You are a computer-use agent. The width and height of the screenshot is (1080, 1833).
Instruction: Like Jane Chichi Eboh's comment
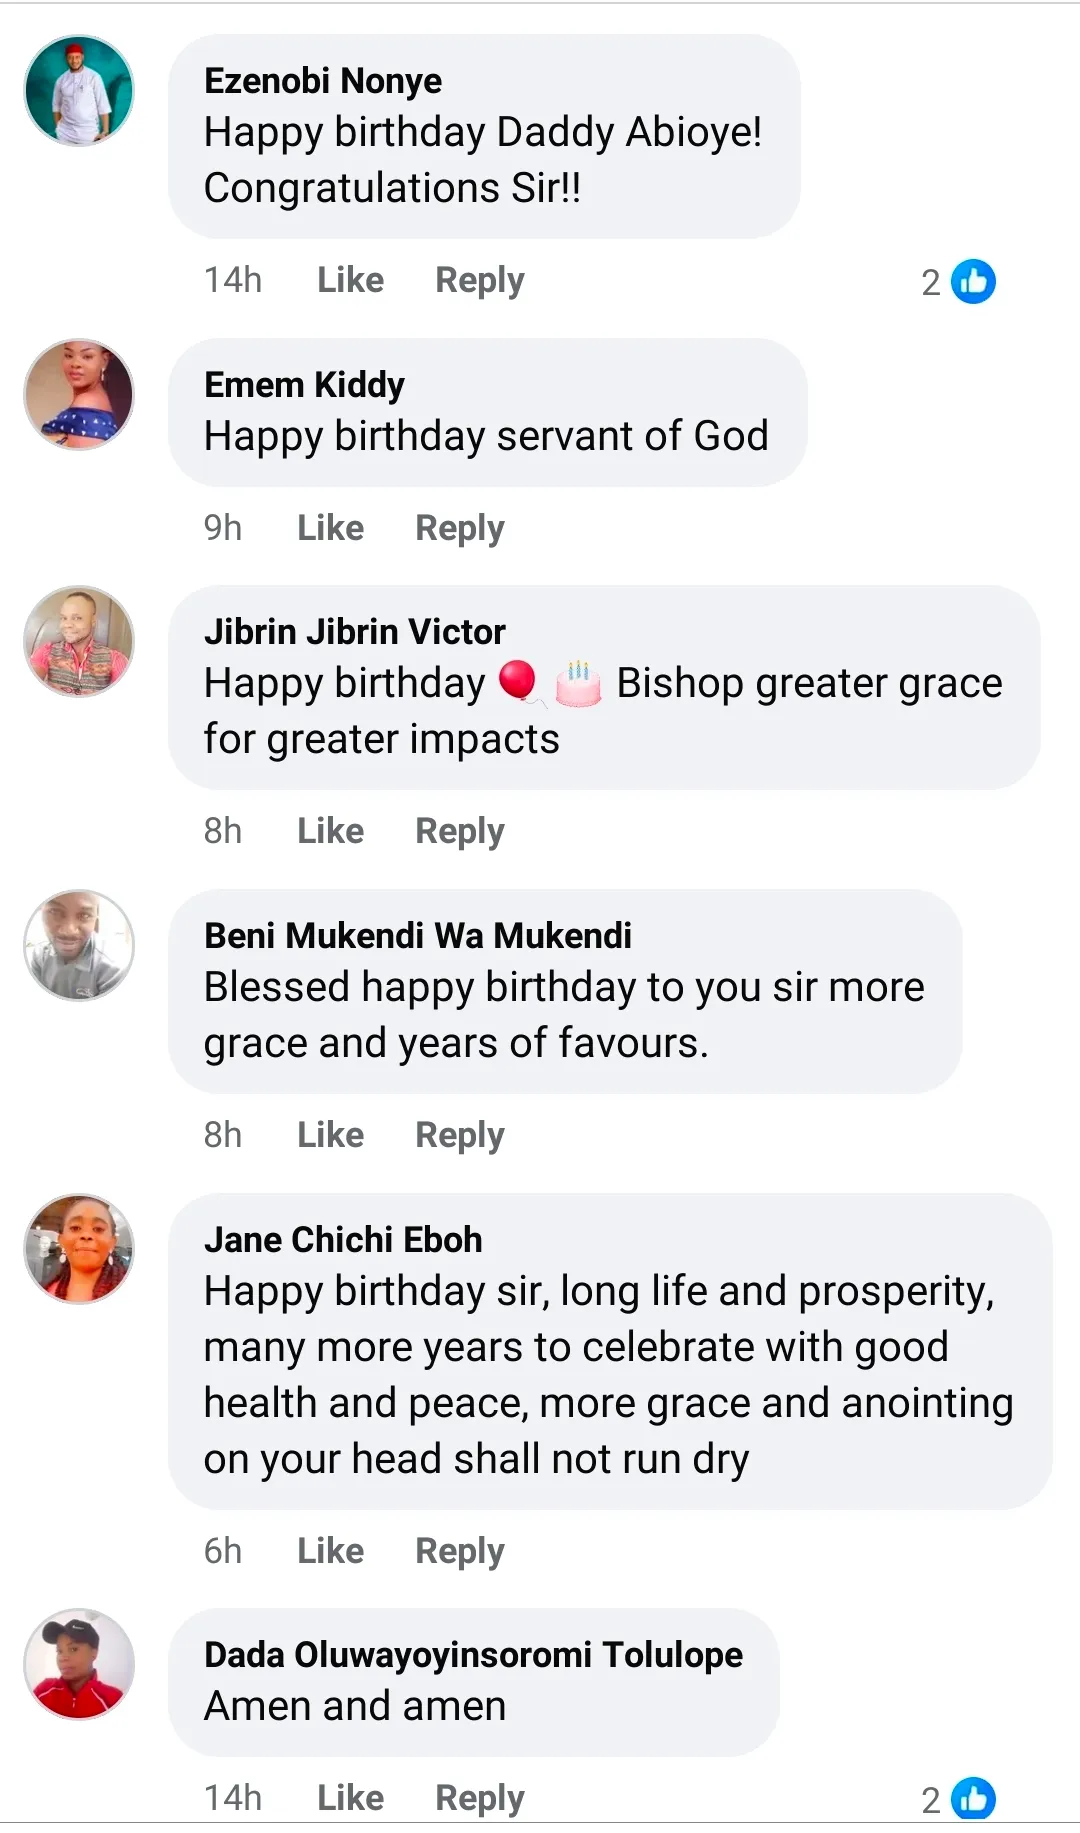[330, 1550]
